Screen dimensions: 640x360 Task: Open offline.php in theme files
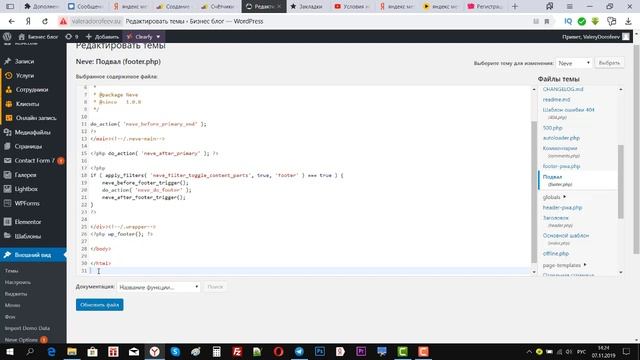tap(556, 253)
